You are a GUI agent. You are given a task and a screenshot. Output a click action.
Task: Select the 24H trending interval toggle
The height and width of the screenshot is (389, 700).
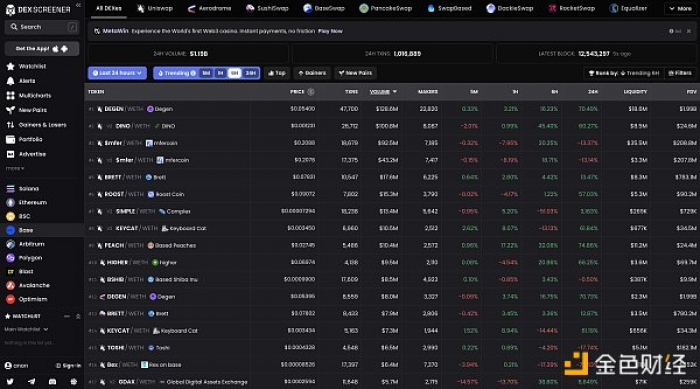(x=251, y=73)
